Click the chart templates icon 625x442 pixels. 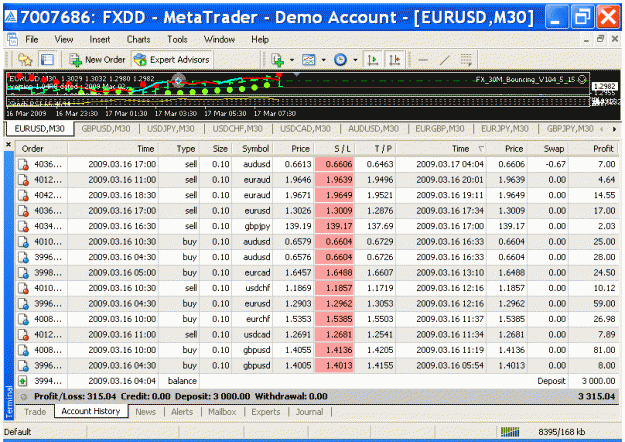[309, 60]
